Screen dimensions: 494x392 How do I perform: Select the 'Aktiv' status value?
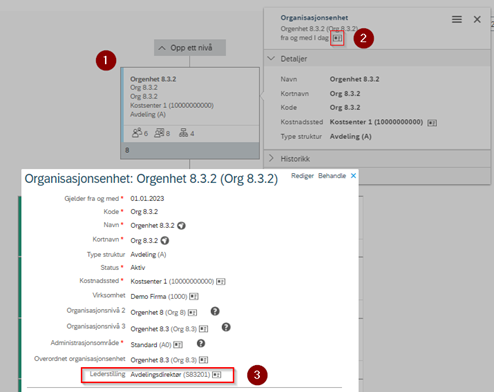[138, 268]
